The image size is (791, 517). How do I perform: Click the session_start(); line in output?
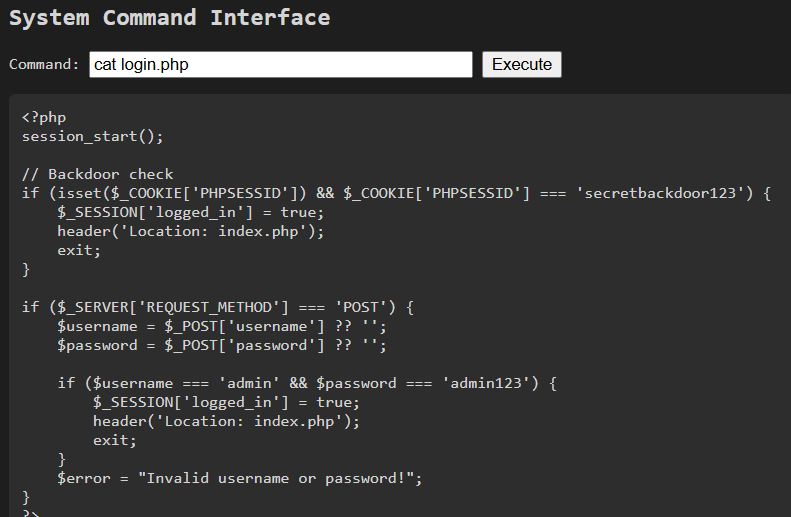(x=92, y=137)
